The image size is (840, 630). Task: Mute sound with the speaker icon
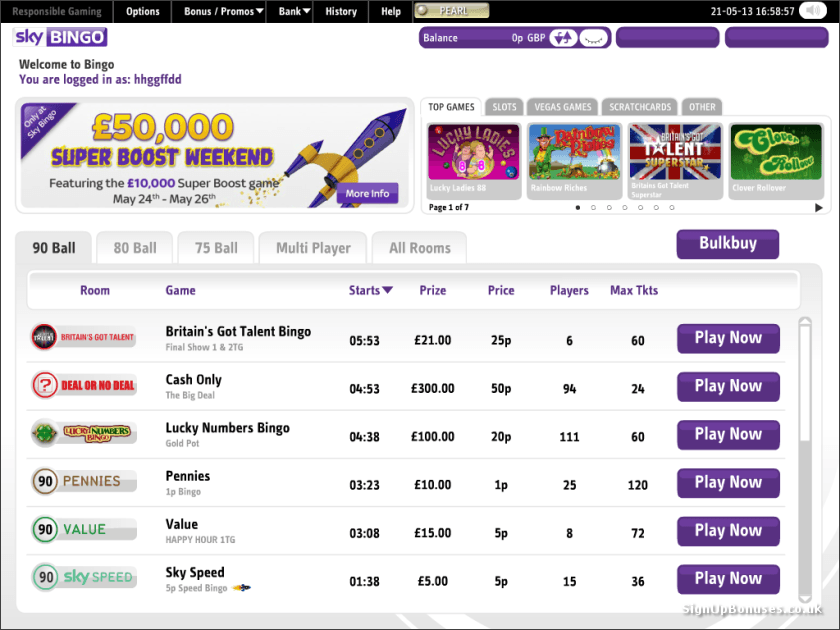(x=813, y=11)
